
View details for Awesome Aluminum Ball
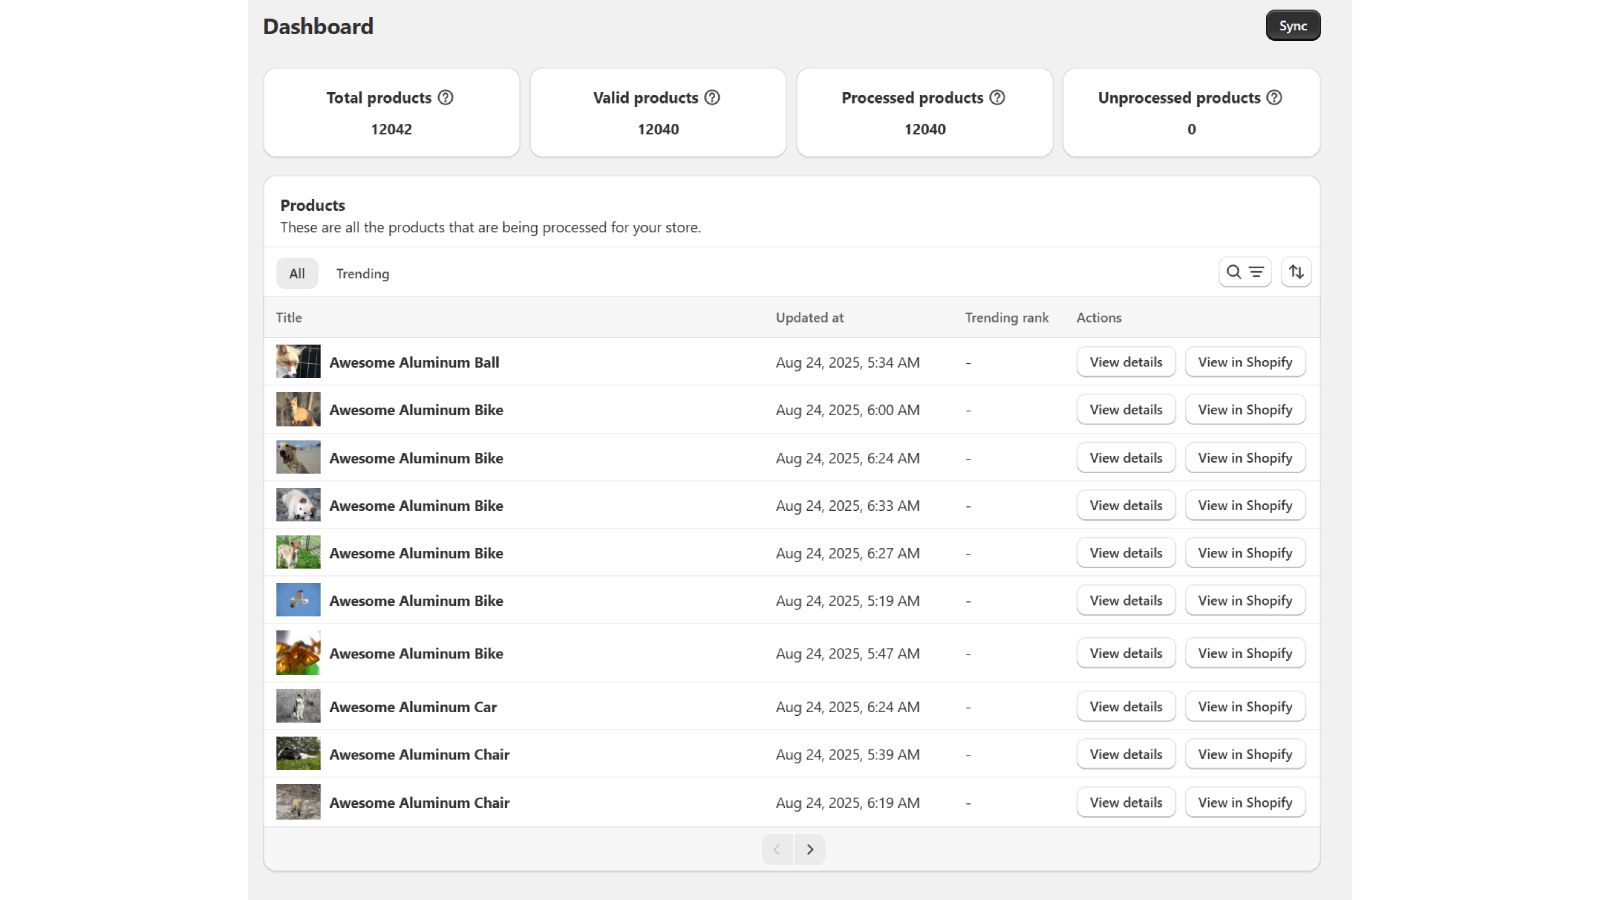tap(1125, 362)
